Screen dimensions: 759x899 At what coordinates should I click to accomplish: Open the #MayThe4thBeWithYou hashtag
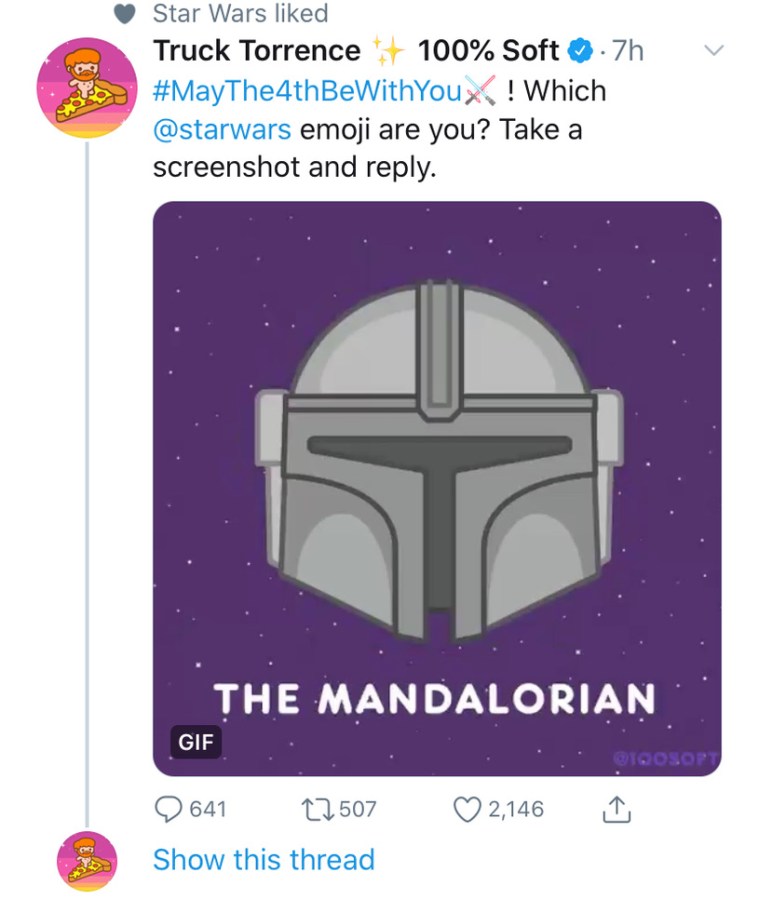(306, 91)
